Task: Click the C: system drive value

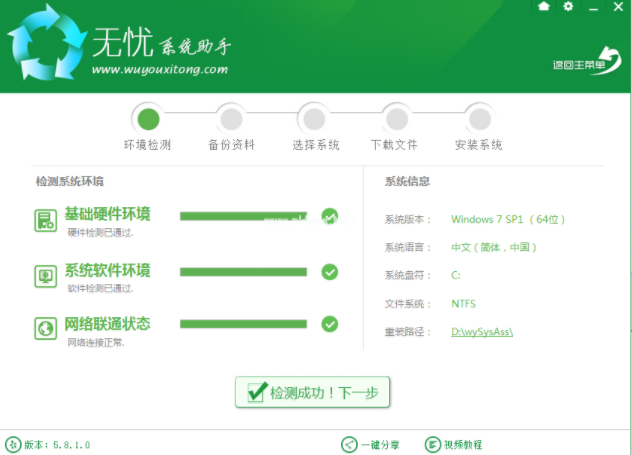Action: click(456, 275)
